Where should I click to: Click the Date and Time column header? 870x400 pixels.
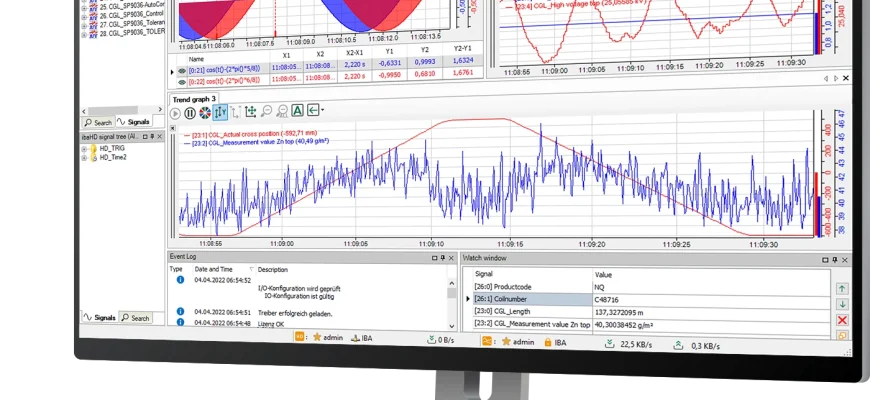click(x=215, y=269)
